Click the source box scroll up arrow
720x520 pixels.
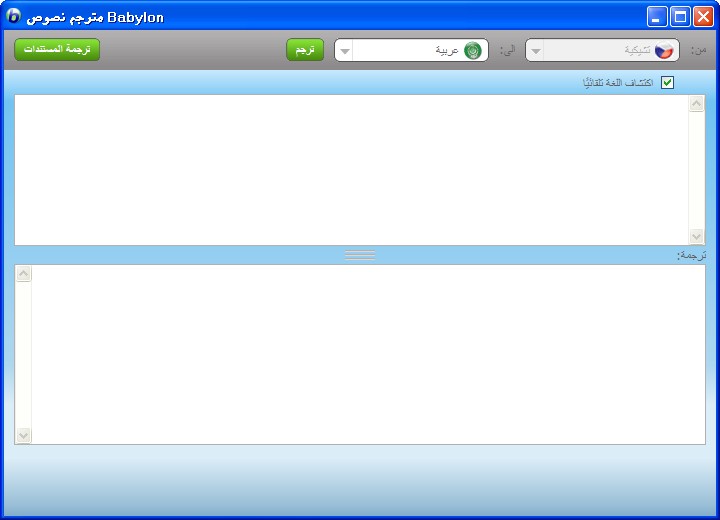click(696, 104)
